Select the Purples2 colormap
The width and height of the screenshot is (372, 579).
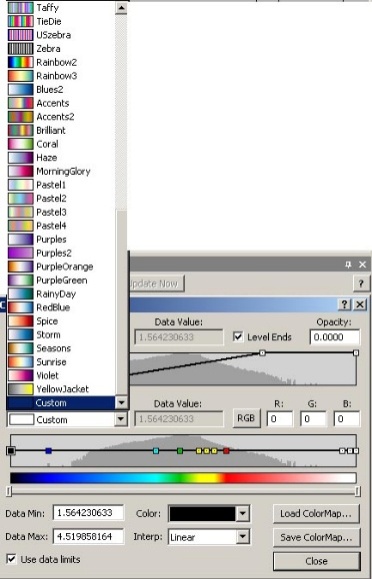click(61, 253)
